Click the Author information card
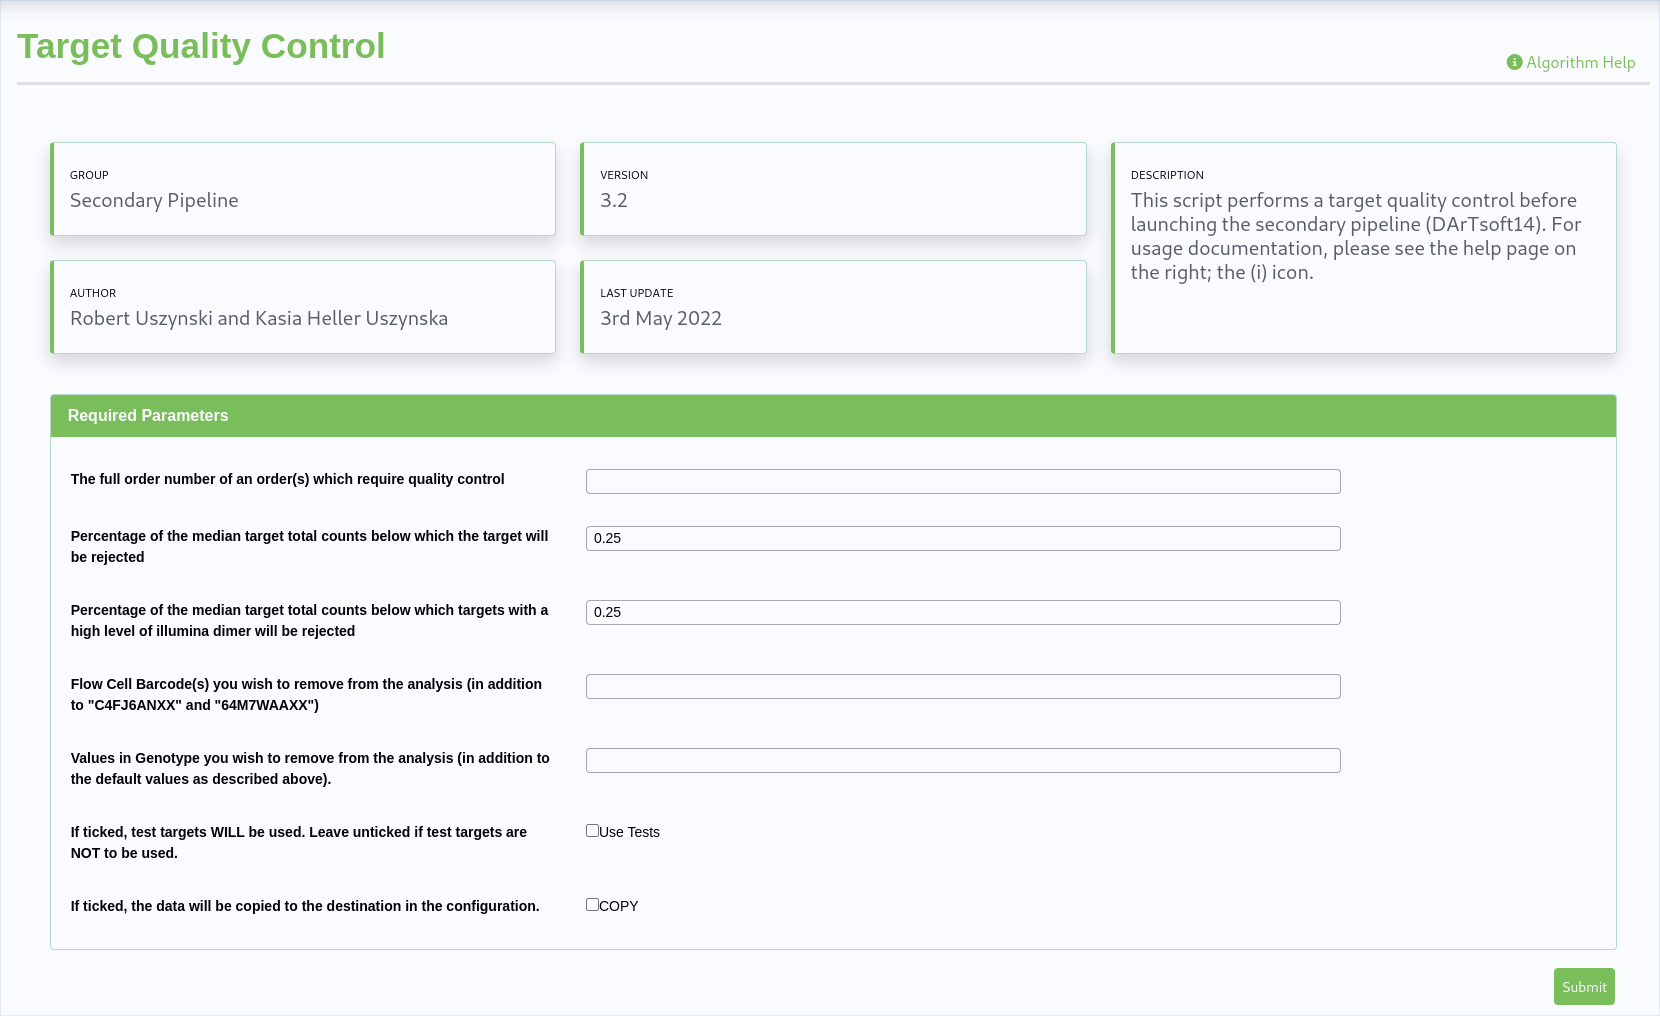 303,307
